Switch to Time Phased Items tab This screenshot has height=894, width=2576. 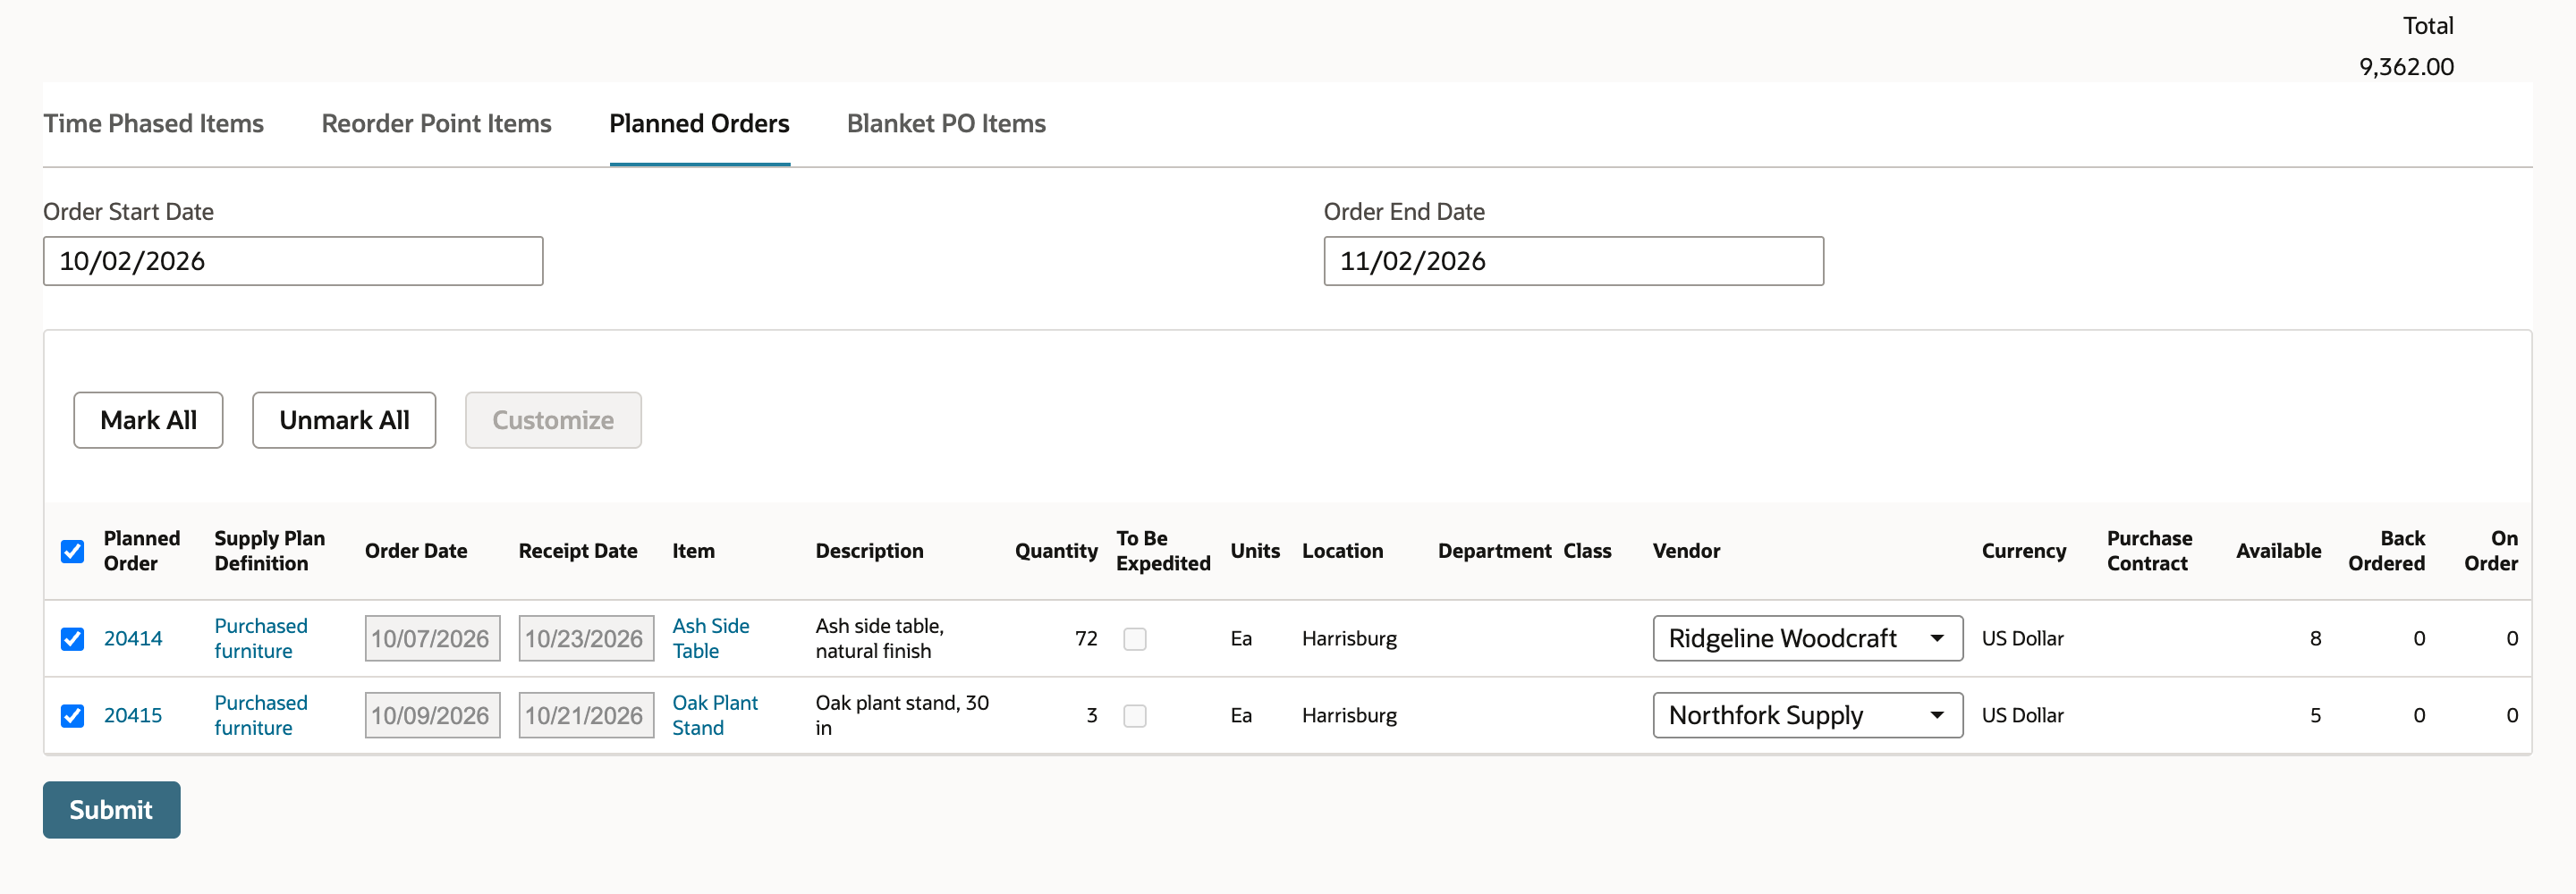[x=153, y=123]
